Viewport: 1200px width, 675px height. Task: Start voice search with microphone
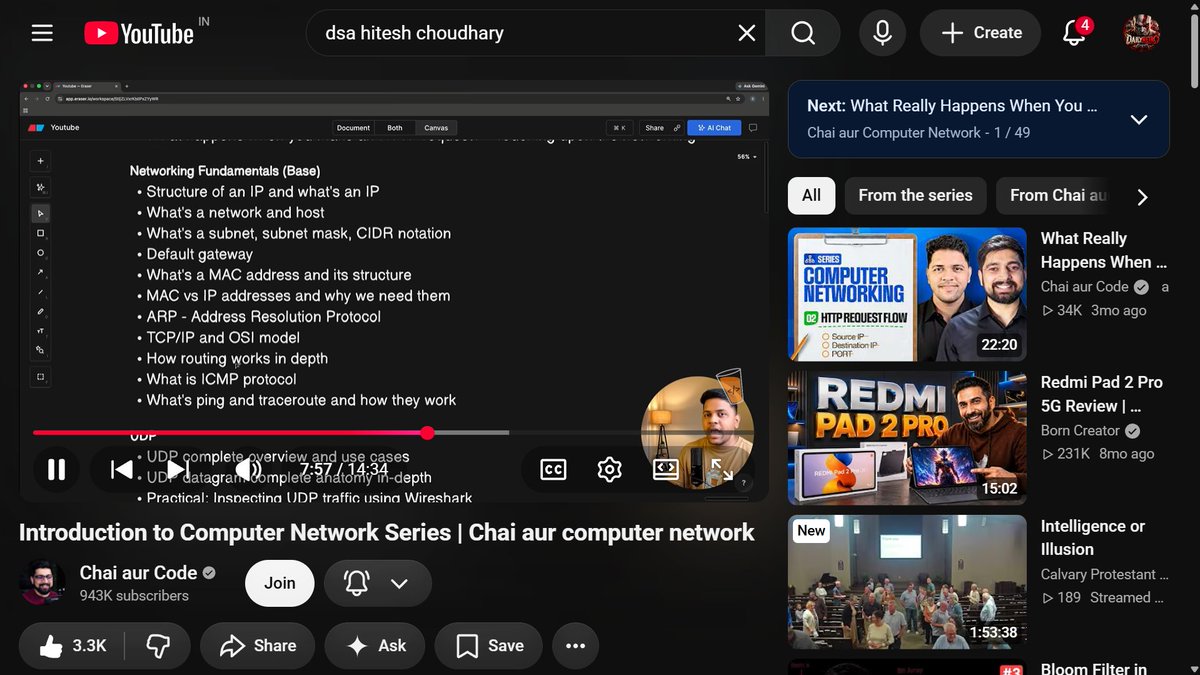pos(882,33)
